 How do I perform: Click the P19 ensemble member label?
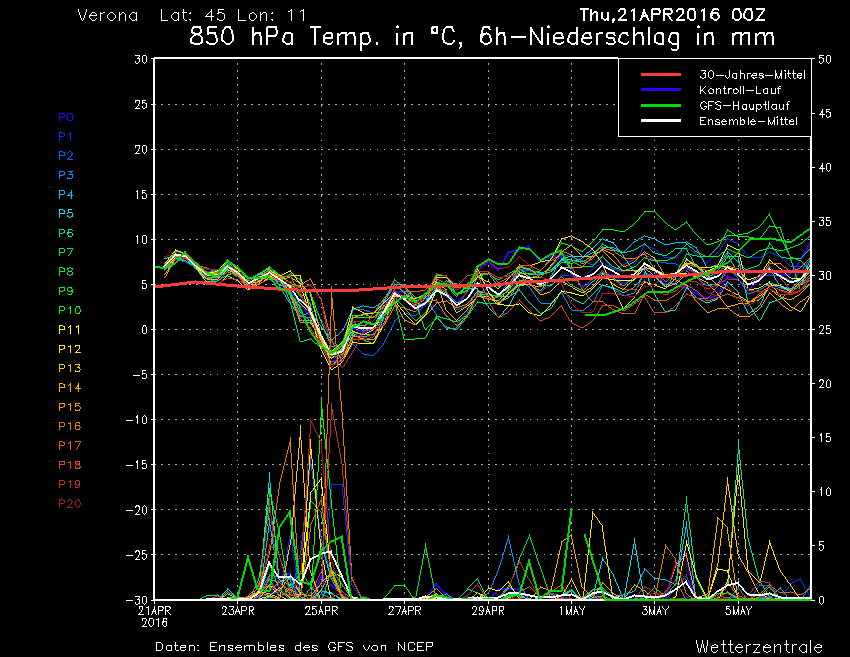[x=69, y=484]
